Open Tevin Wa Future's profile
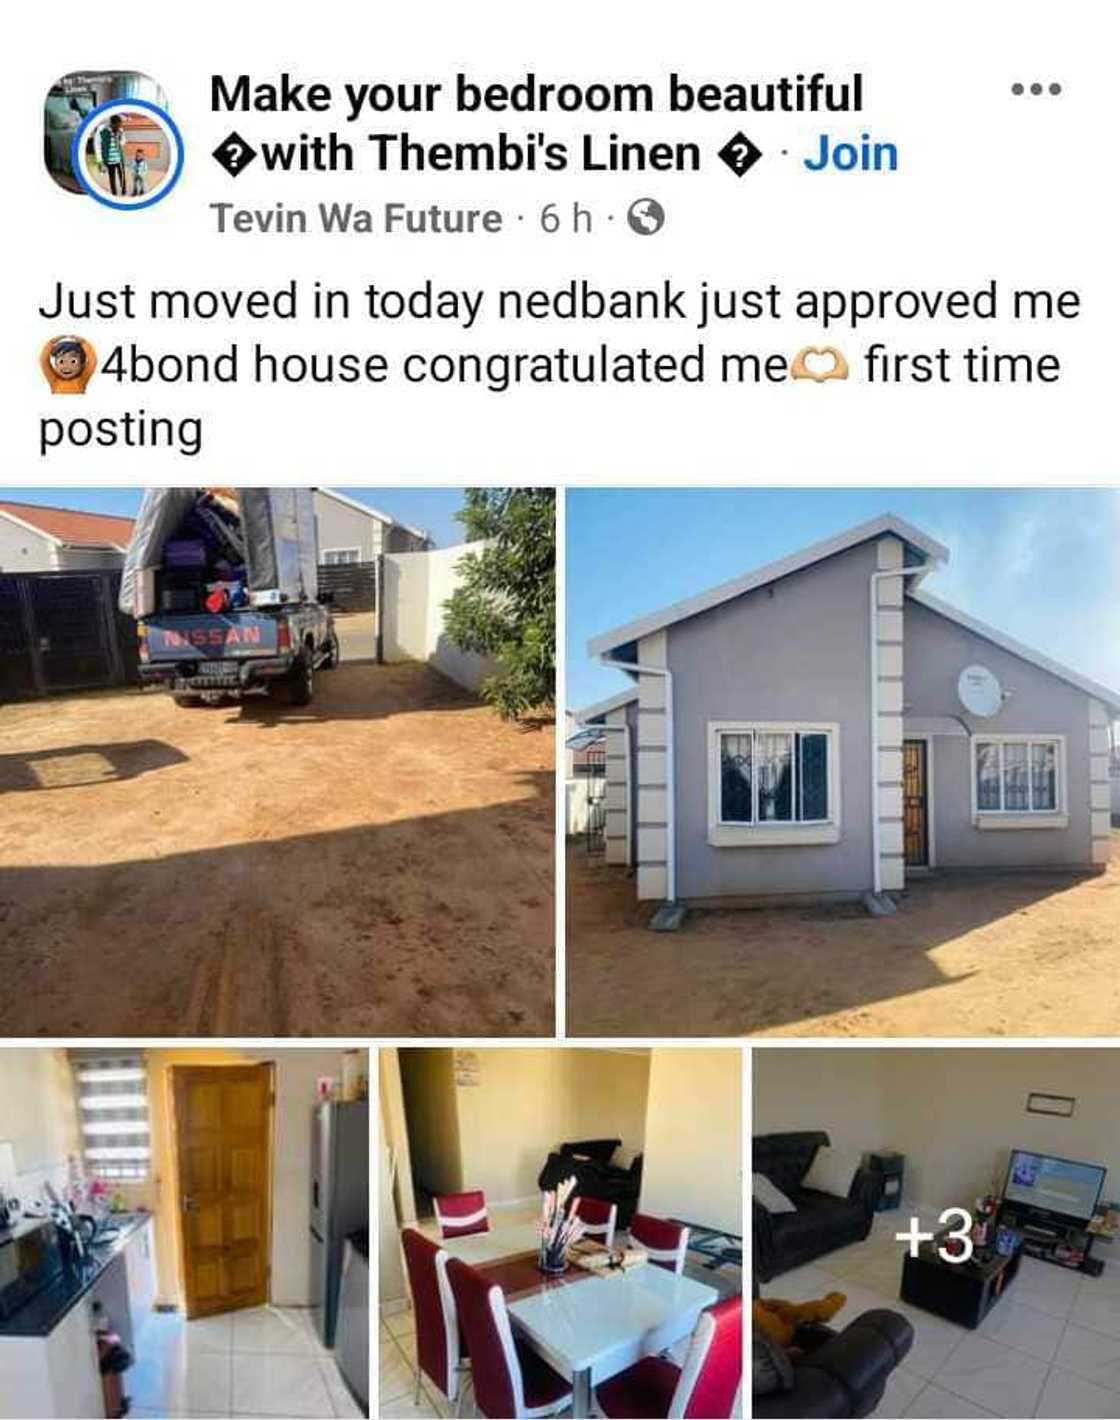The image size is (1120, 1420). (356, 218)
